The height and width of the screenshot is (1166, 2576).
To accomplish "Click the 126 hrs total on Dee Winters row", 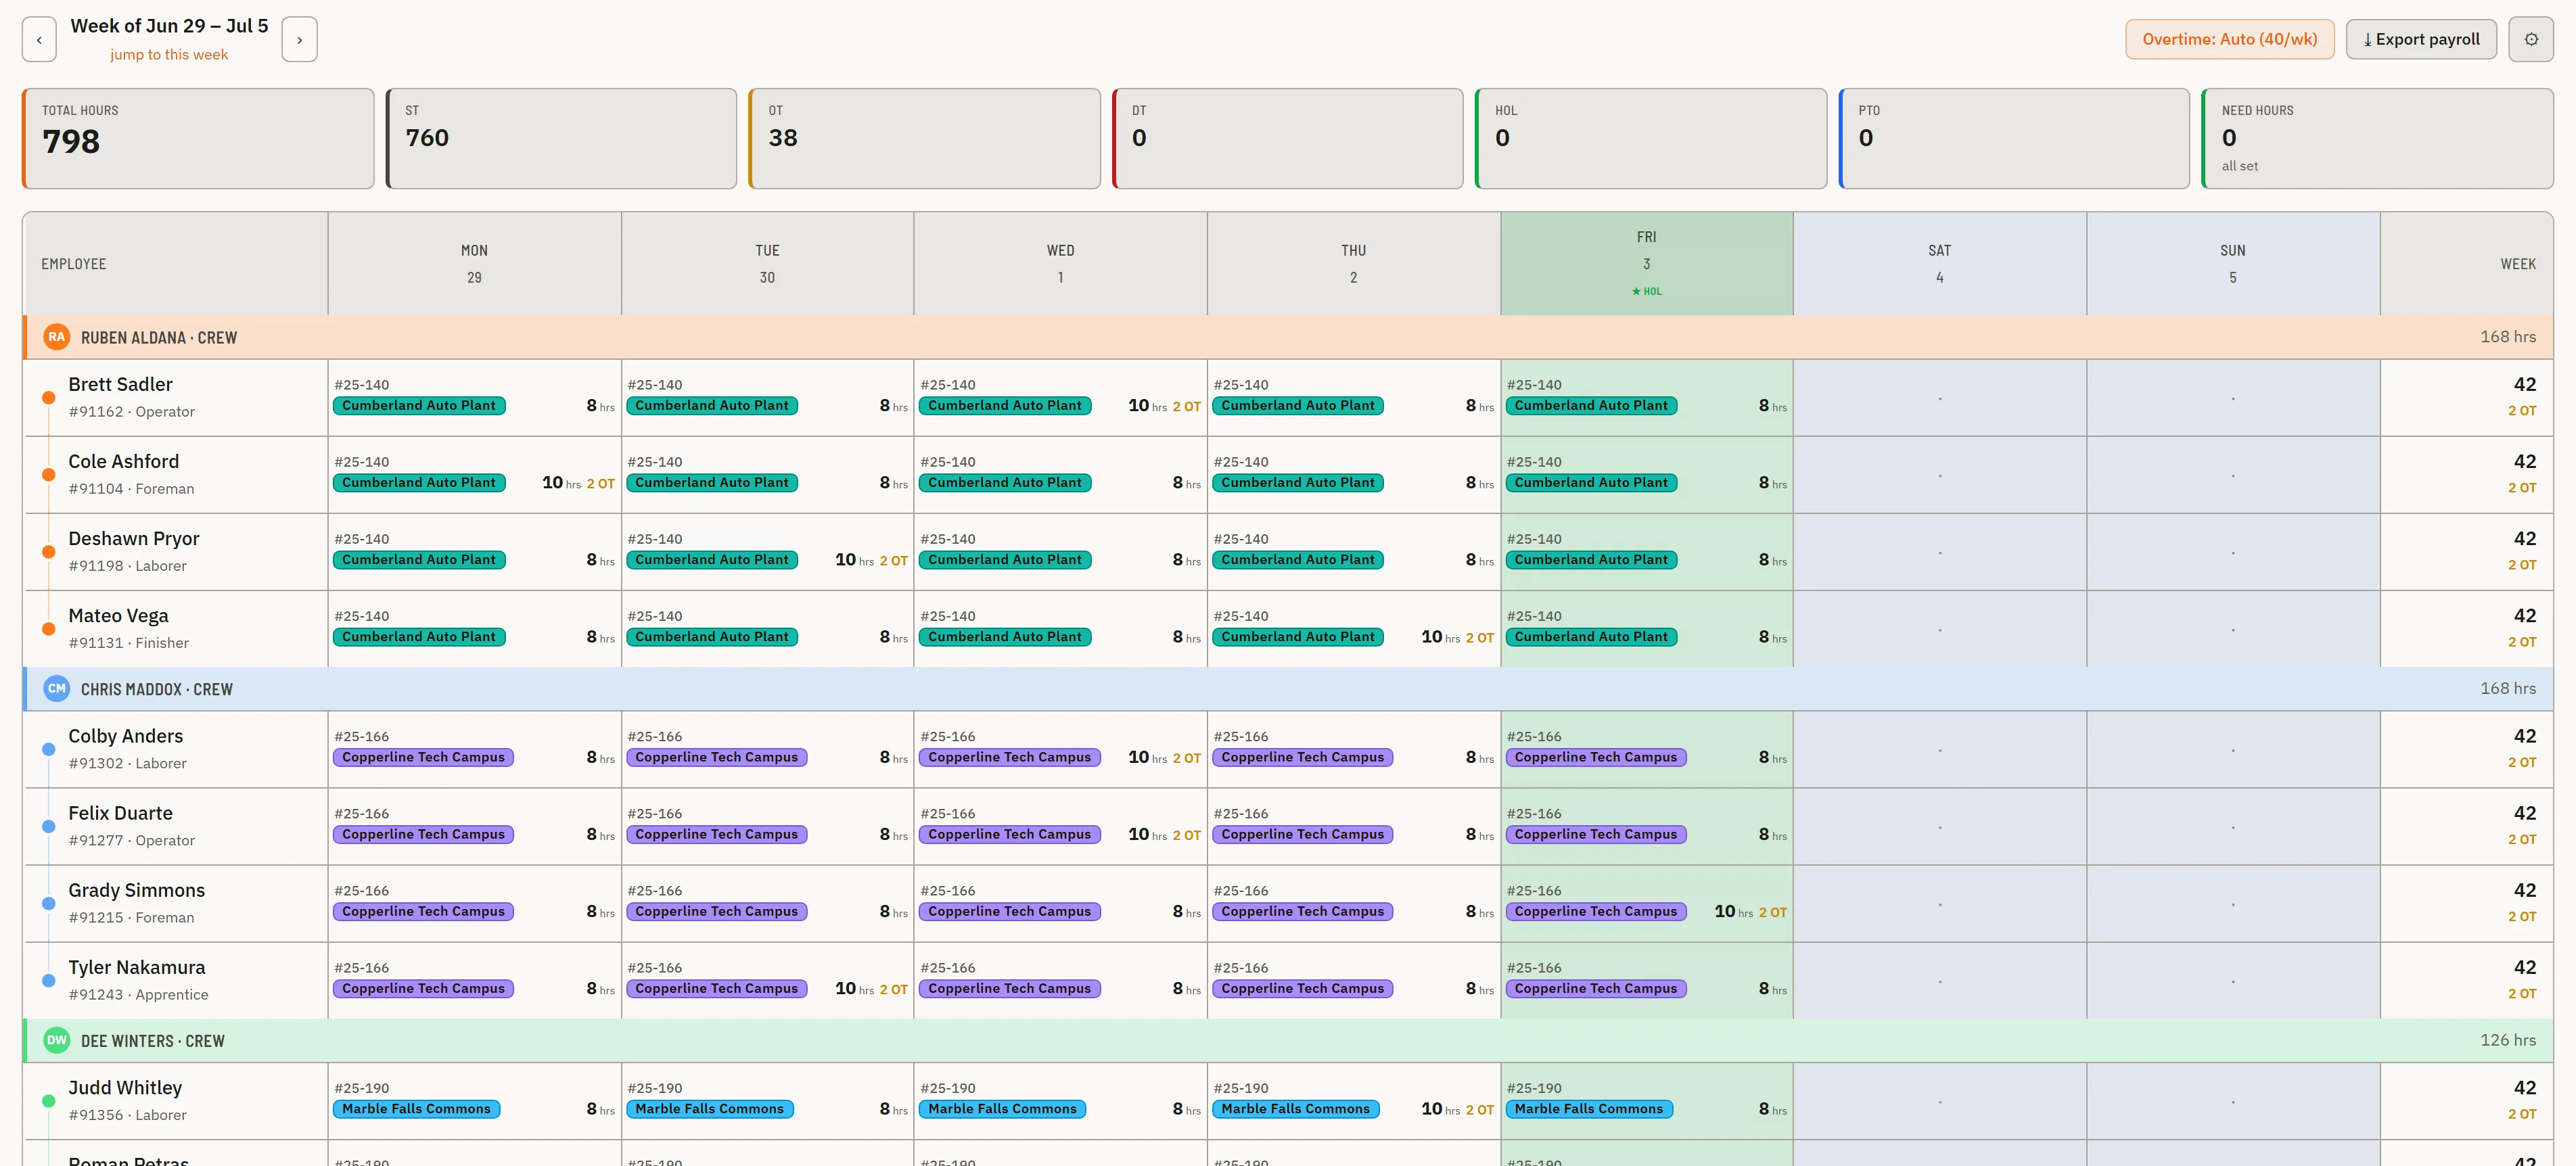I will (2508, 1040).
